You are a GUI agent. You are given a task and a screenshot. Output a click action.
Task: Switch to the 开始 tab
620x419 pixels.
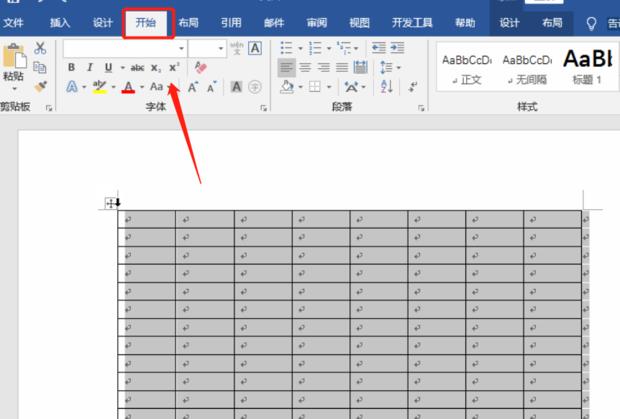[x=147, y=22]
